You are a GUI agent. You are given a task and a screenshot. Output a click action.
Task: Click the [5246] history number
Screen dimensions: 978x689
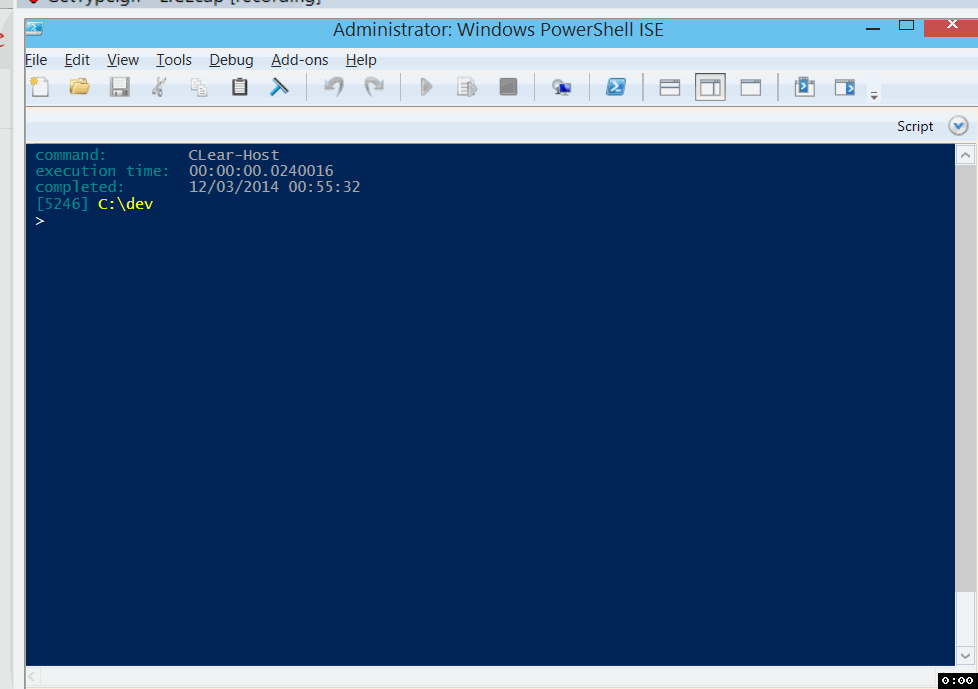pyautogui.click(x=62, y=204)
